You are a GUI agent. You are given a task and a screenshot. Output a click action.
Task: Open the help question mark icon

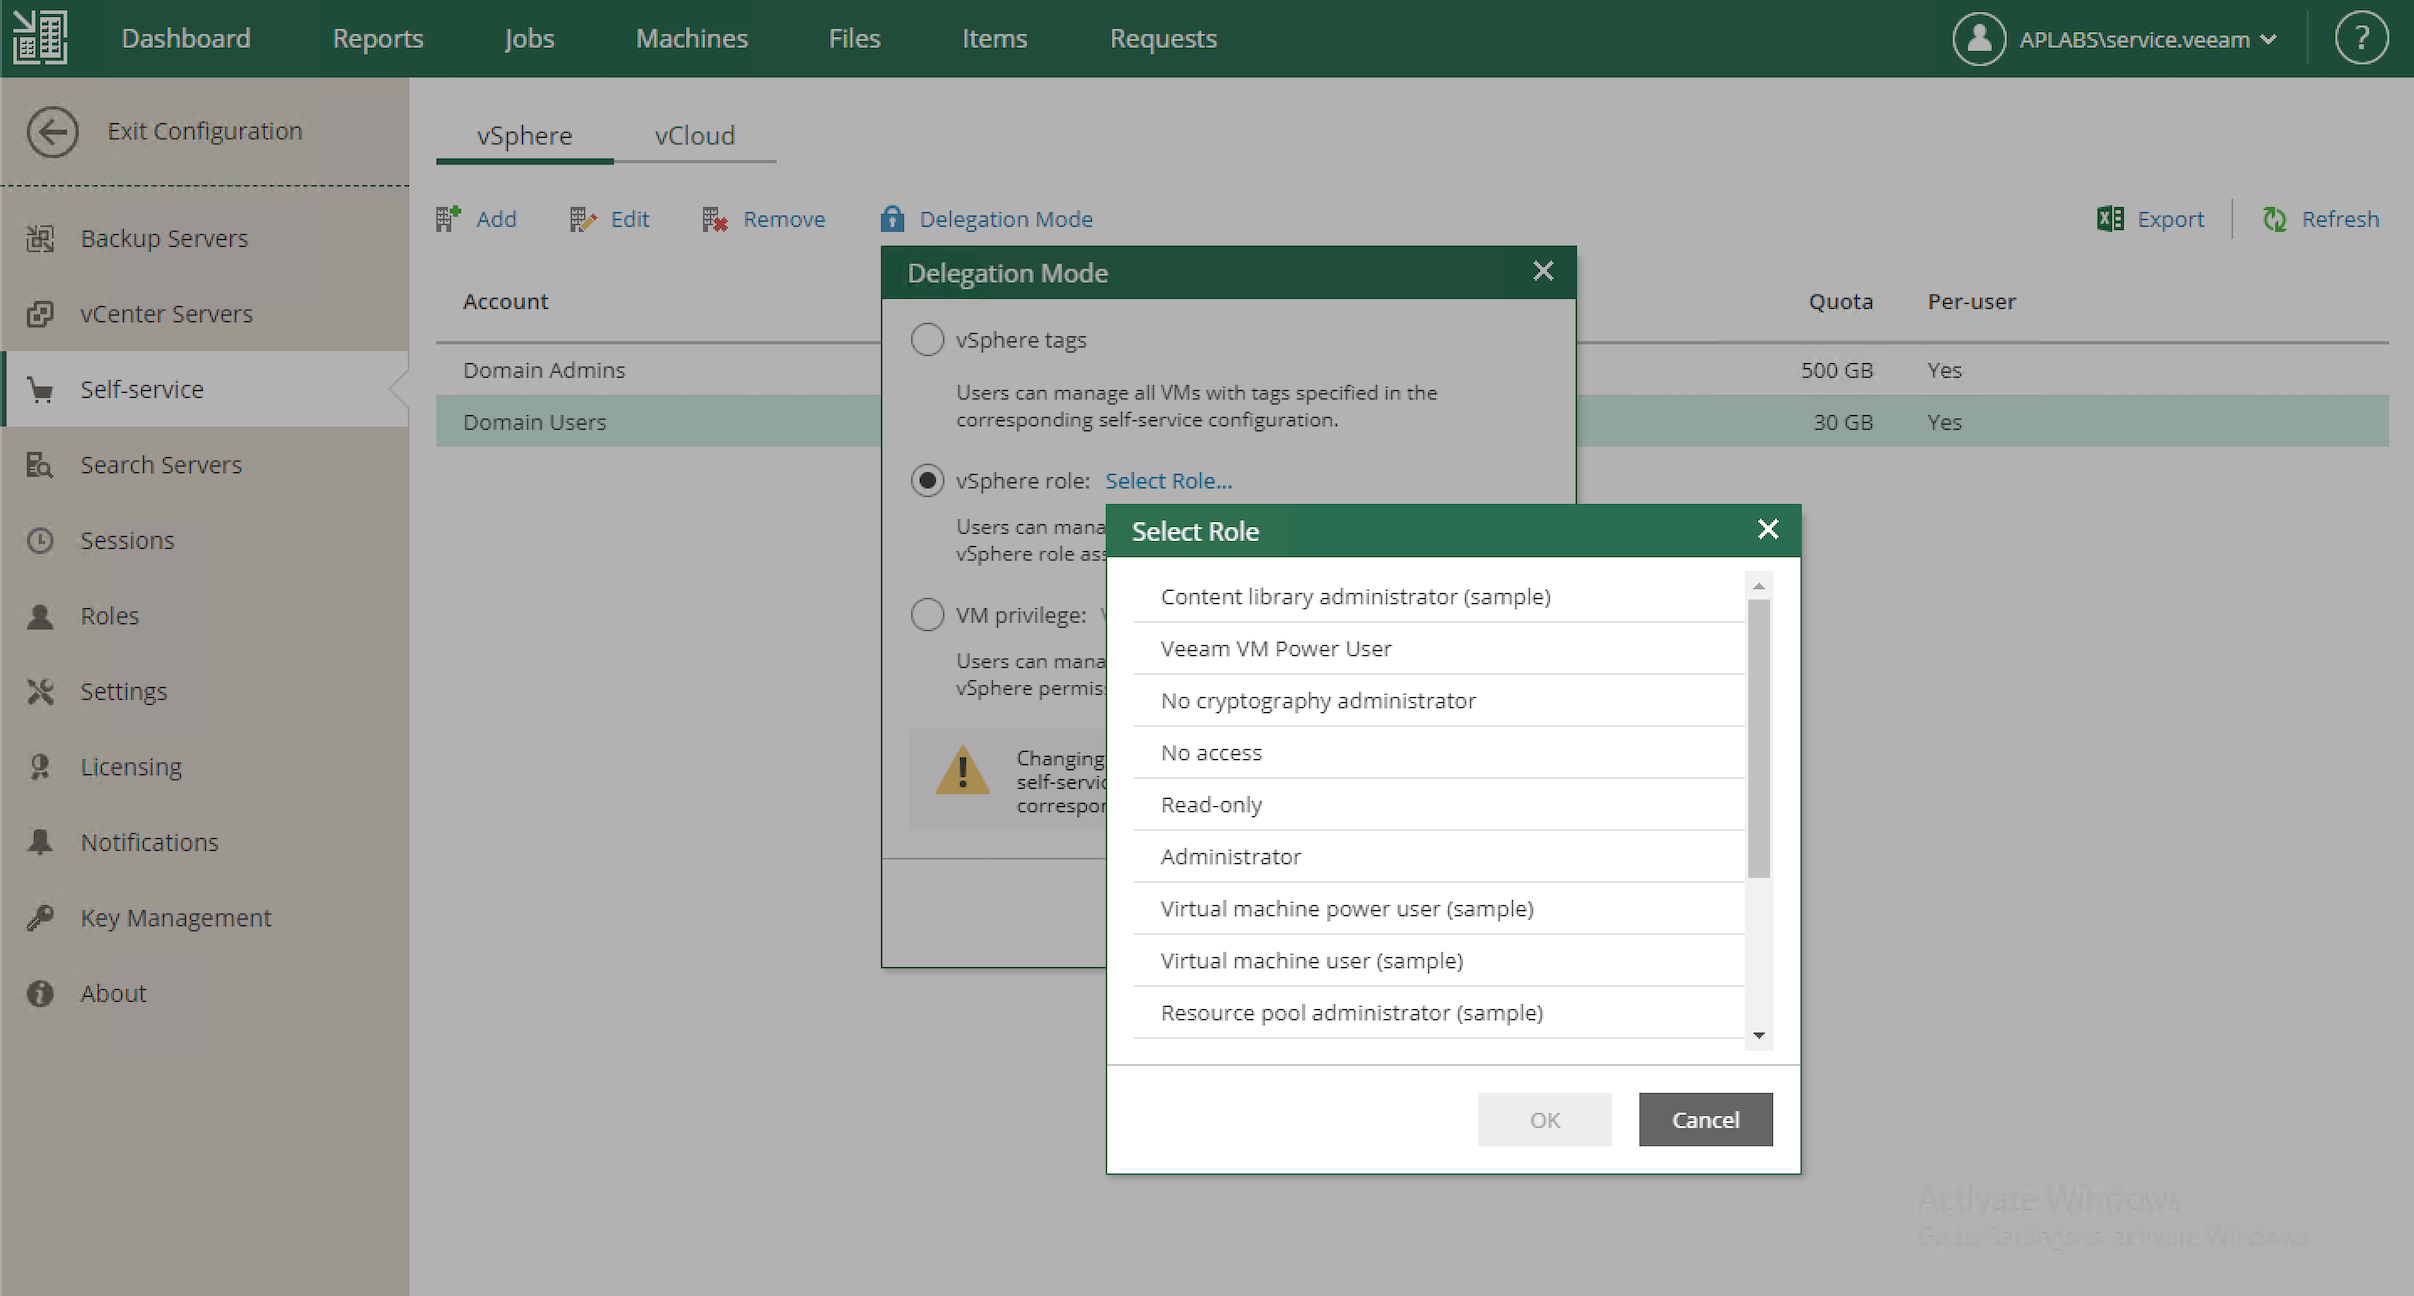(x=2361, y=38)
